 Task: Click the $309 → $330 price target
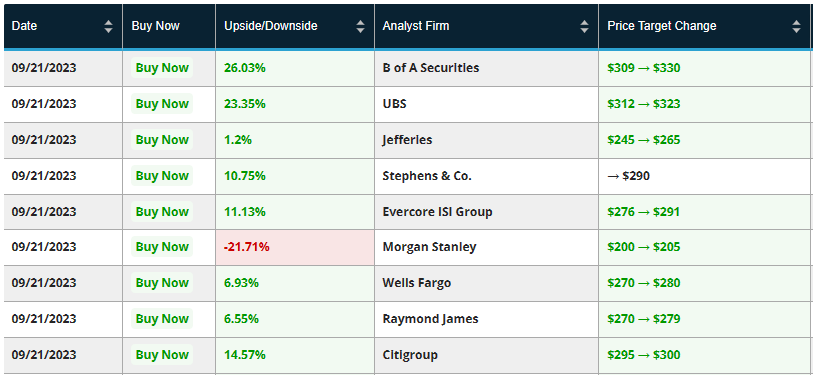tap(643, 68)
